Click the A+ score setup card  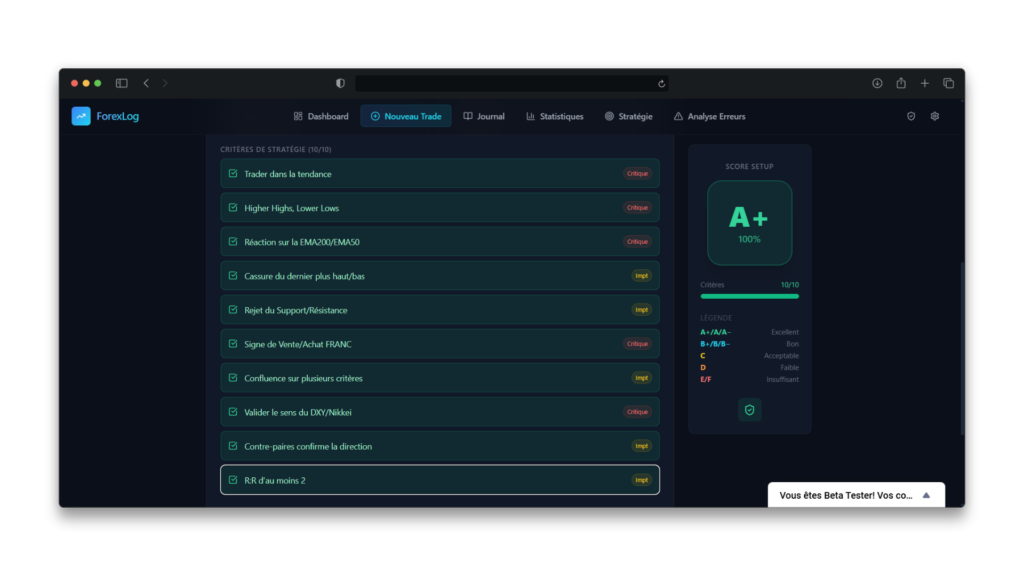click(749, 223)
